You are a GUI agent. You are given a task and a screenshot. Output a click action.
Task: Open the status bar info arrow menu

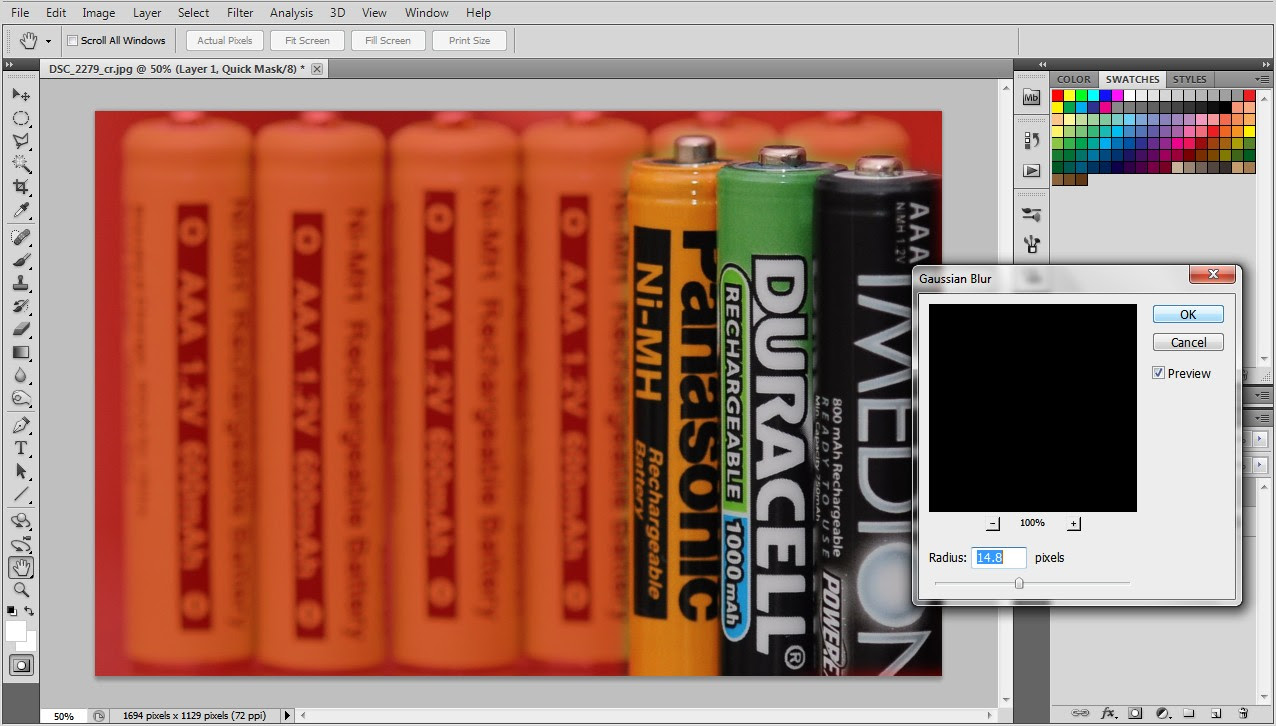click(288, 716)
